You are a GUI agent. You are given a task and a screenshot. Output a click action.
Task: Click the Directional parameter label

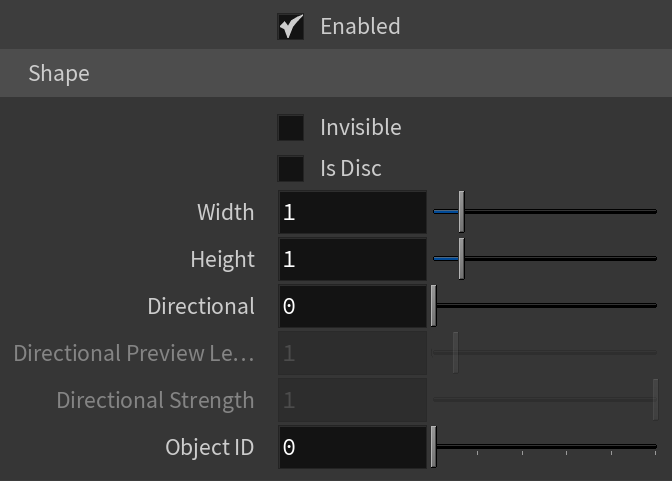[x=201, y=306]
